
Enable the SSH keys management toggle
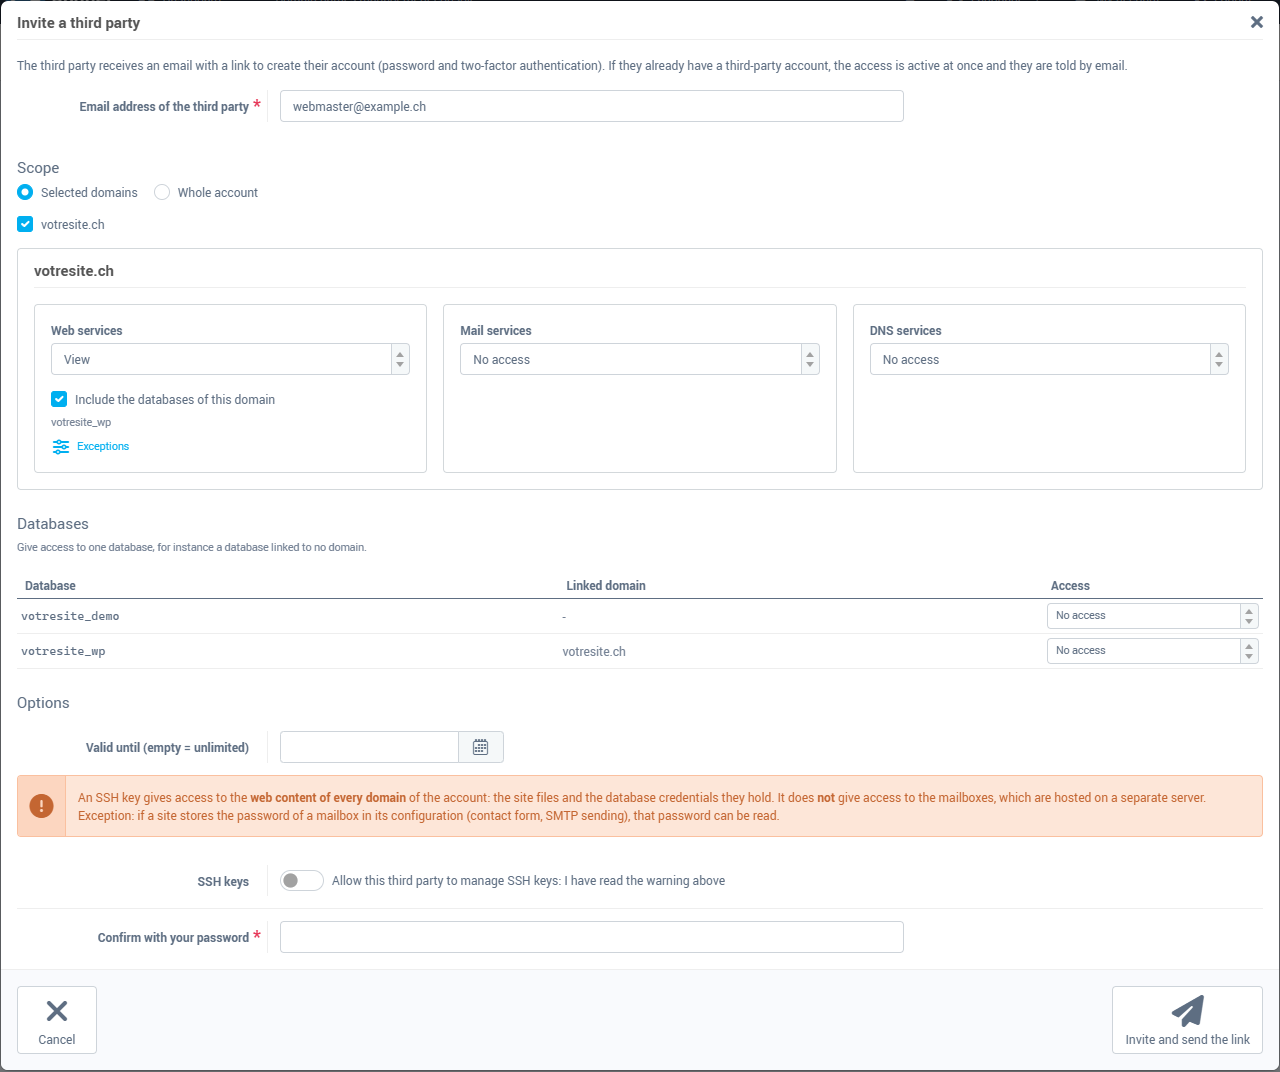pyautogui.click(x=302, y=880)
